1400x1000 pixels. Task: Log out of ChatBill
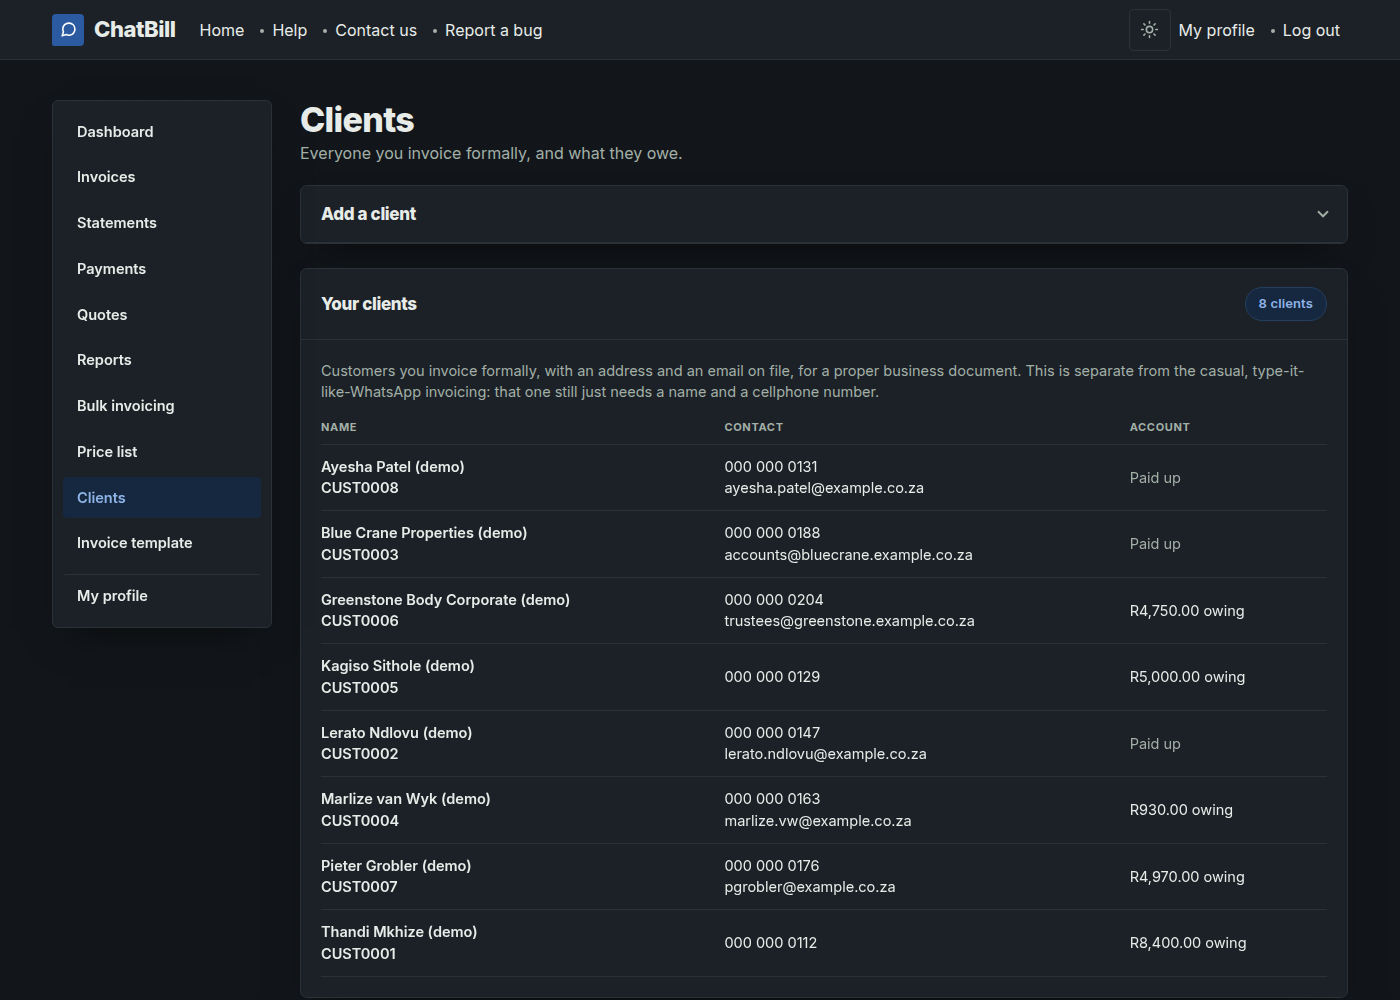point(1311,30)
